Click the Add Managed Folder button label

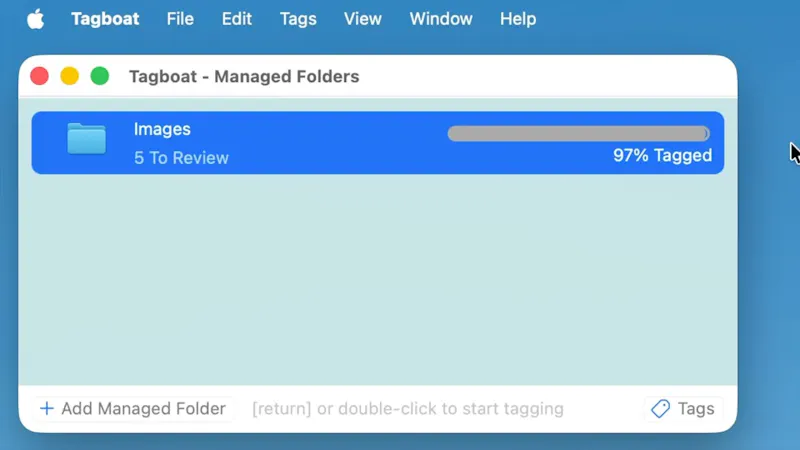point(143,408)
